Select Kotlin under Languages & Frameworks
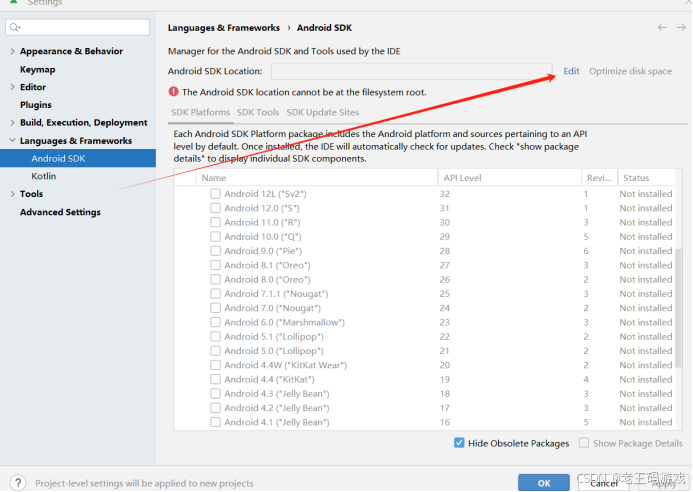This screenshot has height=492, width=693. pyautogui.click(x=44, y=176)
